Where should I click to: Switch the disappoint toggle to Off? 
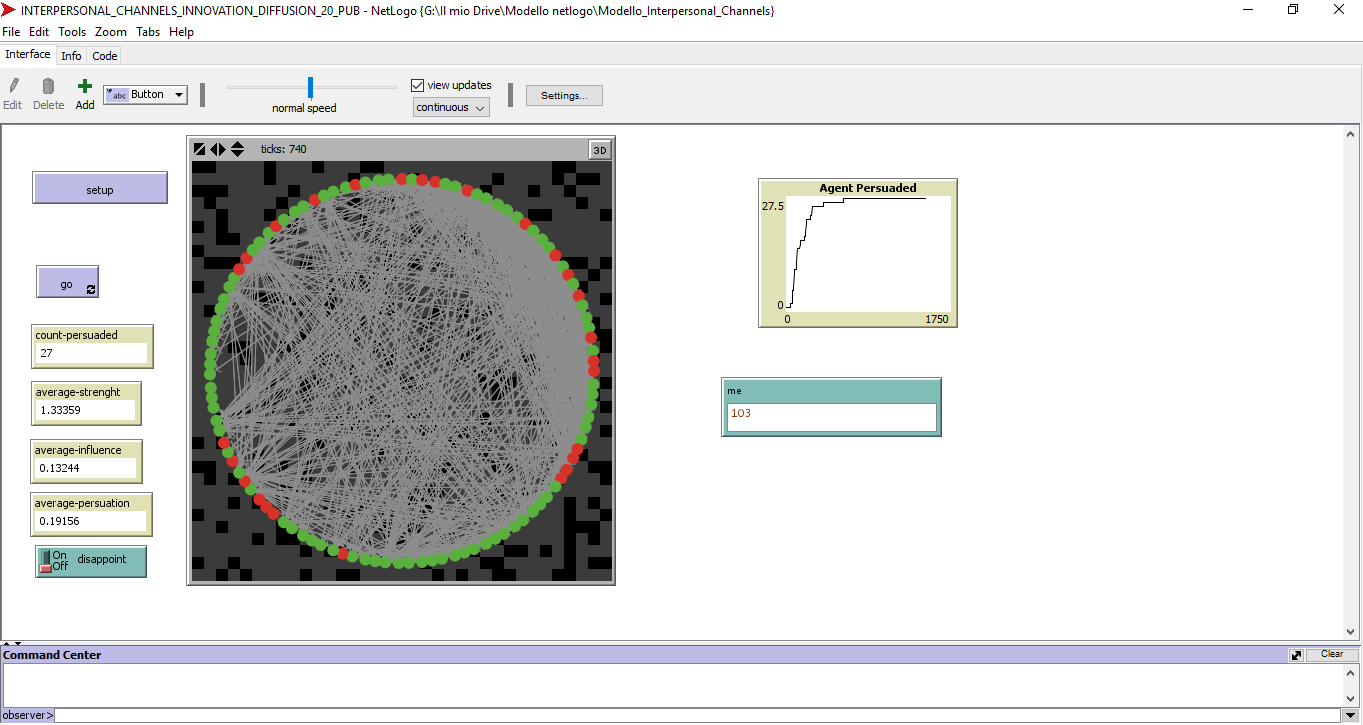[x=44, y=566]
